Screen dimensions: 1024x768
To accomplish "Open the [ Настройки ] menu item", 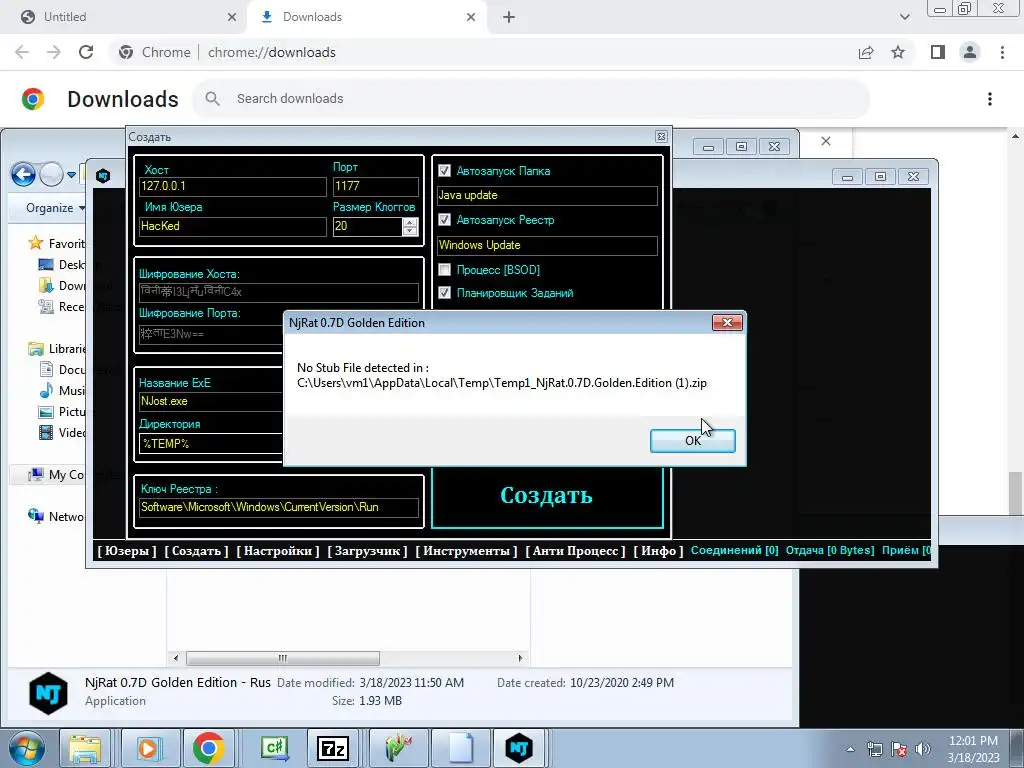I will (278, 551).
